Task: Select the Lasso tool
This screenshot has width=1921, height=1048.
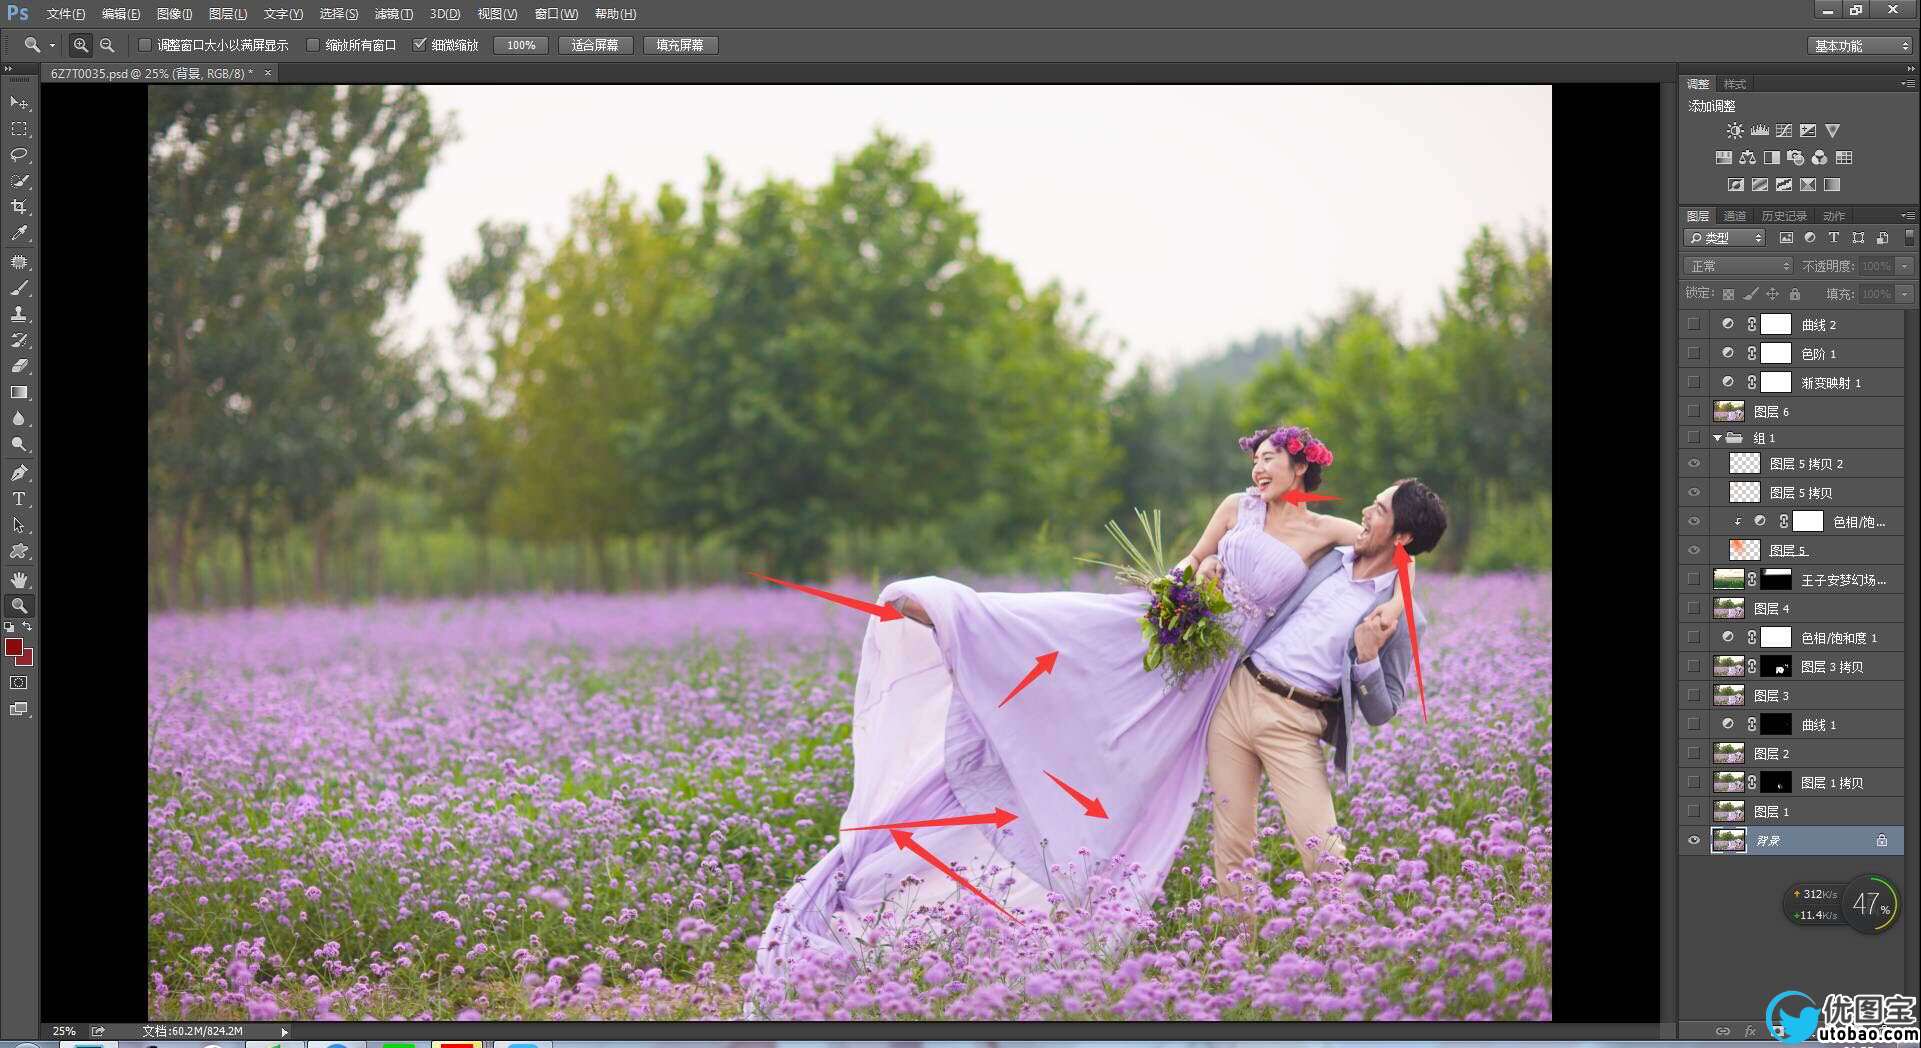Action: (x=19, y=155)
